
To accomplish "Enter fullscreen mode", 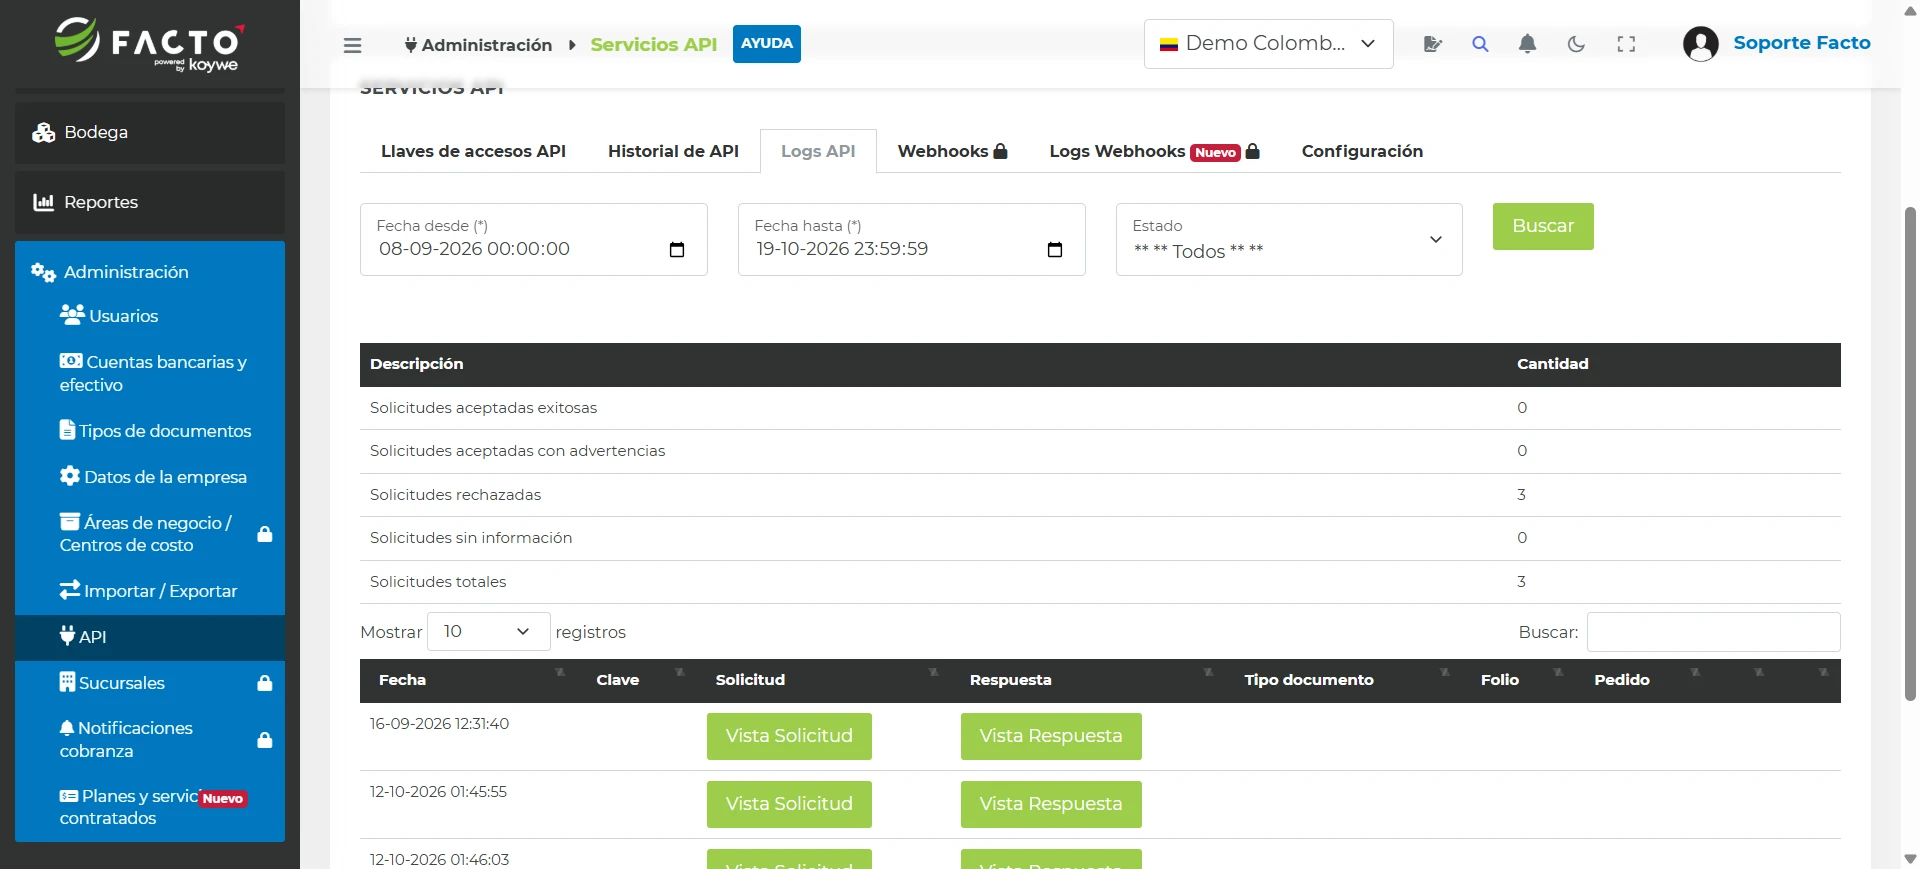I will click(1626, 44).
